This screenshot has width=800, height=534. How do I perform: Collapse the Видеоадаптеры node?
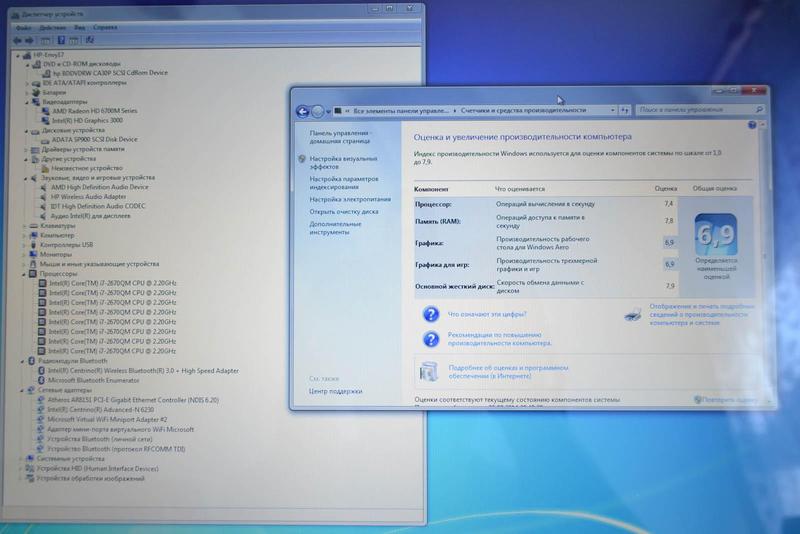coord(28,101)
